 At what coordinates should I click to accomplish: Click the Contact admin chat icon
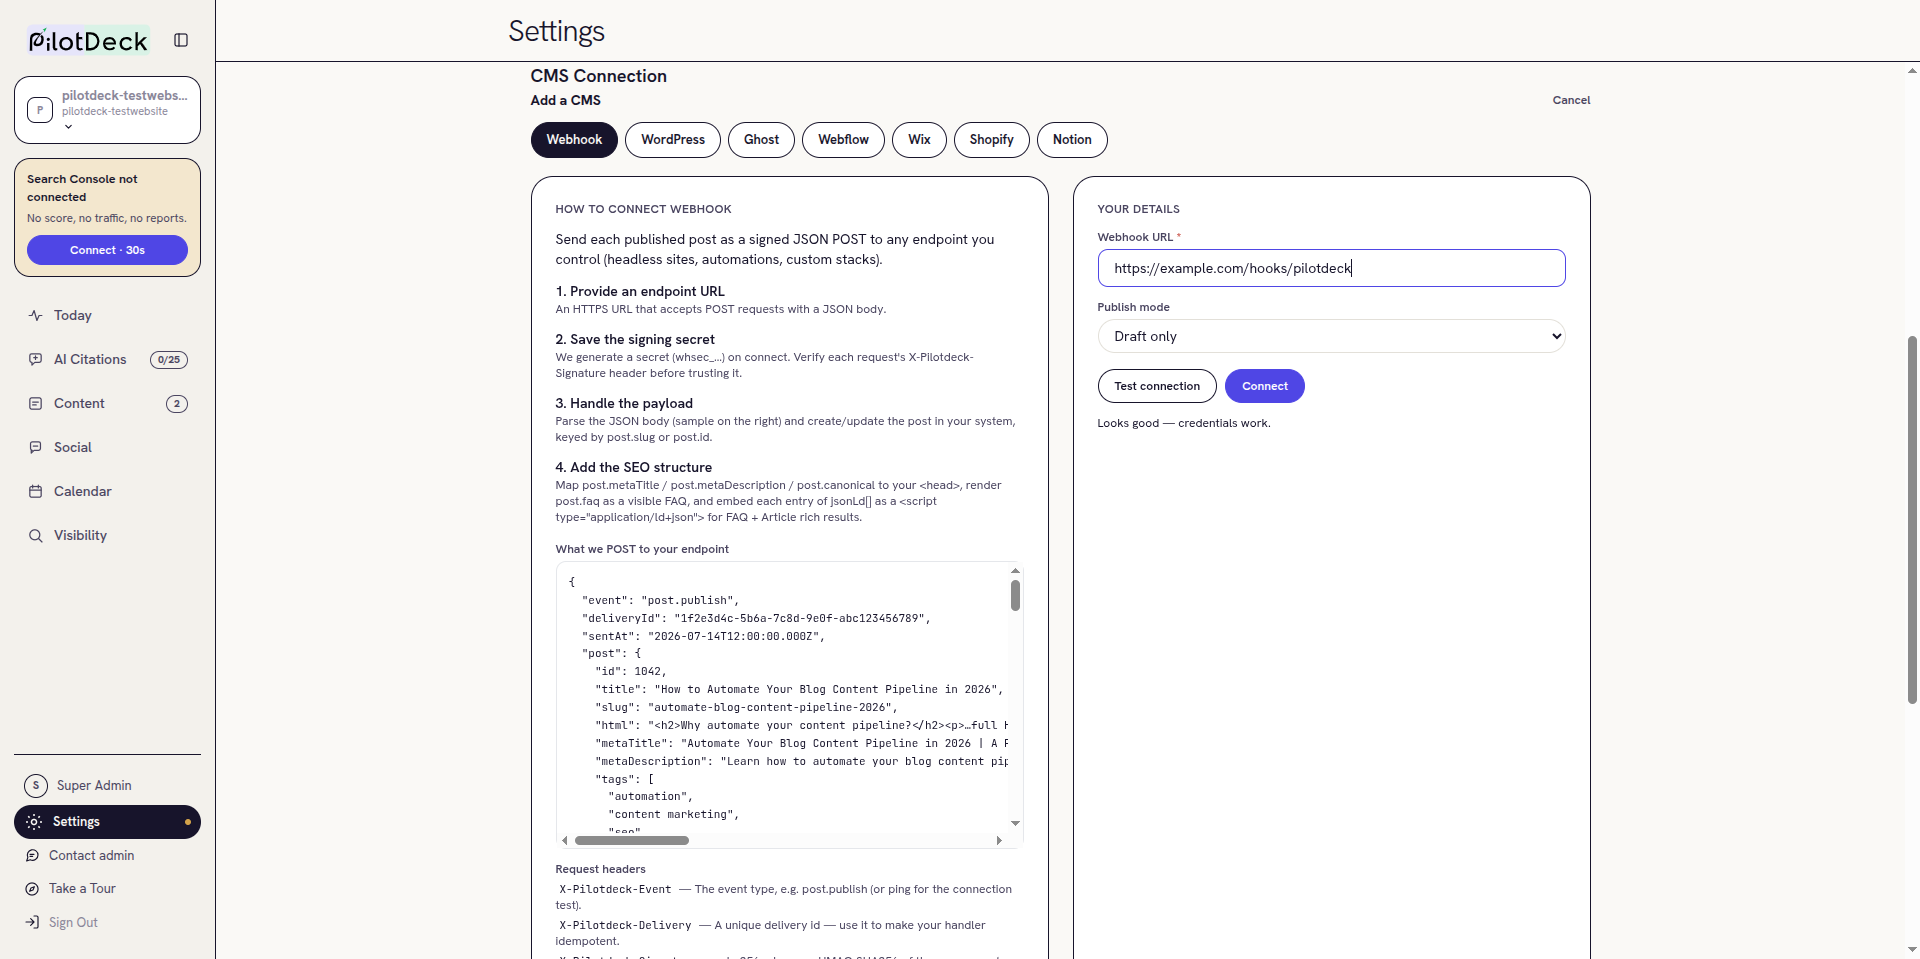[x=32, y=855]
